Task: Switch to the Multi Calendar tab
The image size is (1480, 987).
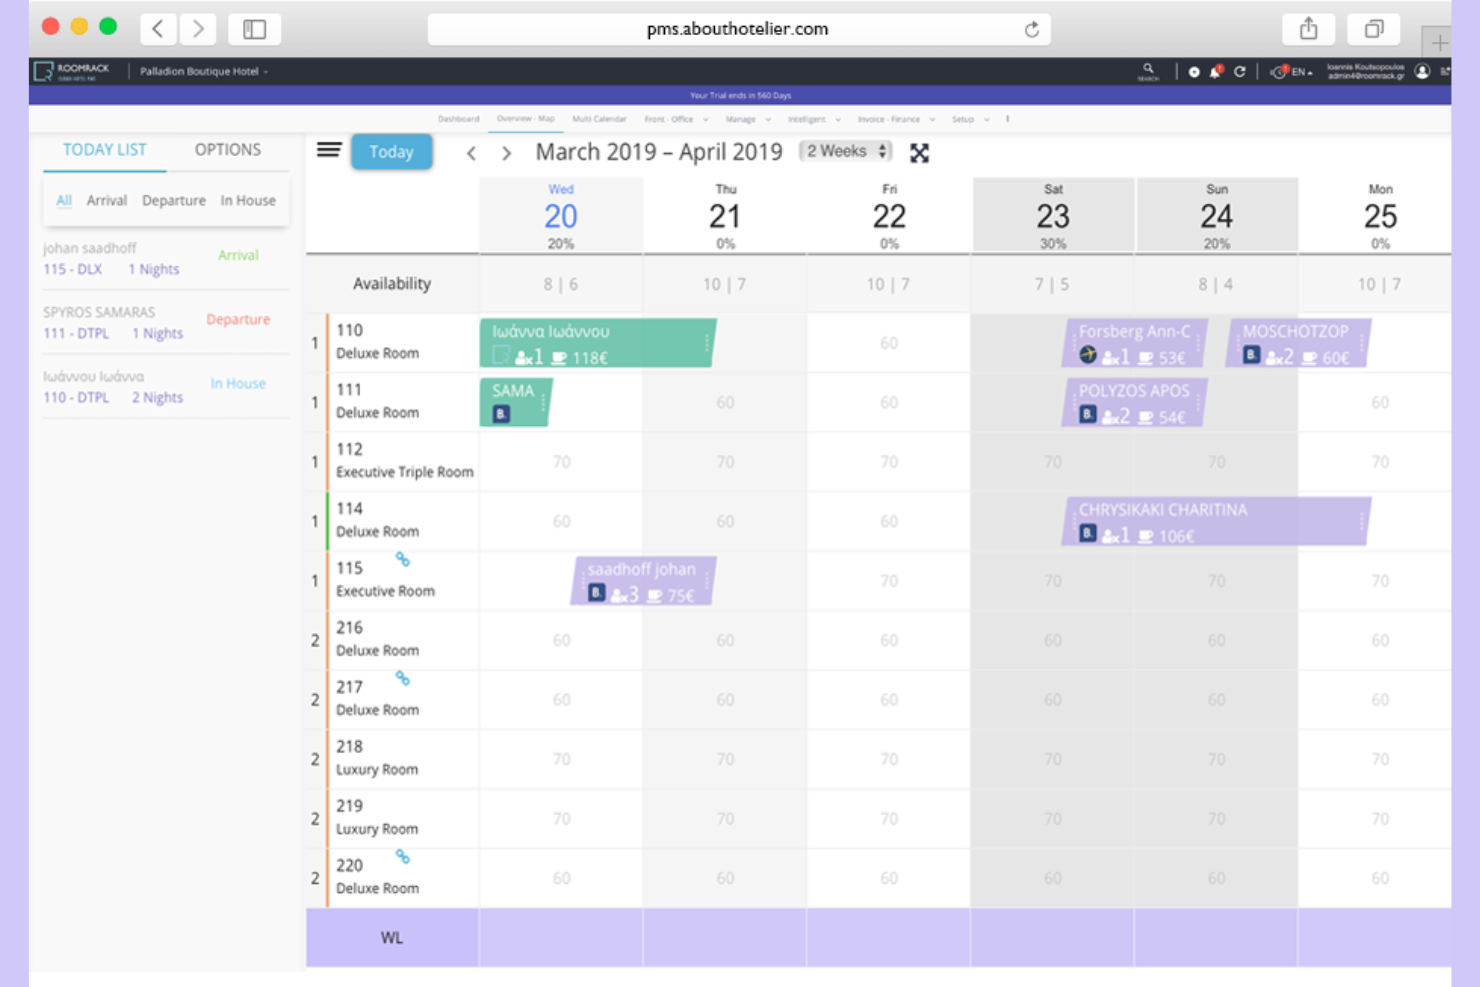Action: tap(598, 119)
